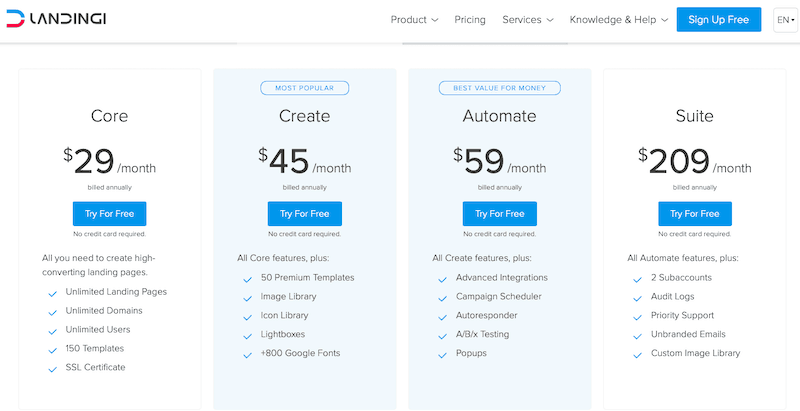Click Try For Free under Create
The height and width of the screenshot is (411, 800).
(305, 214)
